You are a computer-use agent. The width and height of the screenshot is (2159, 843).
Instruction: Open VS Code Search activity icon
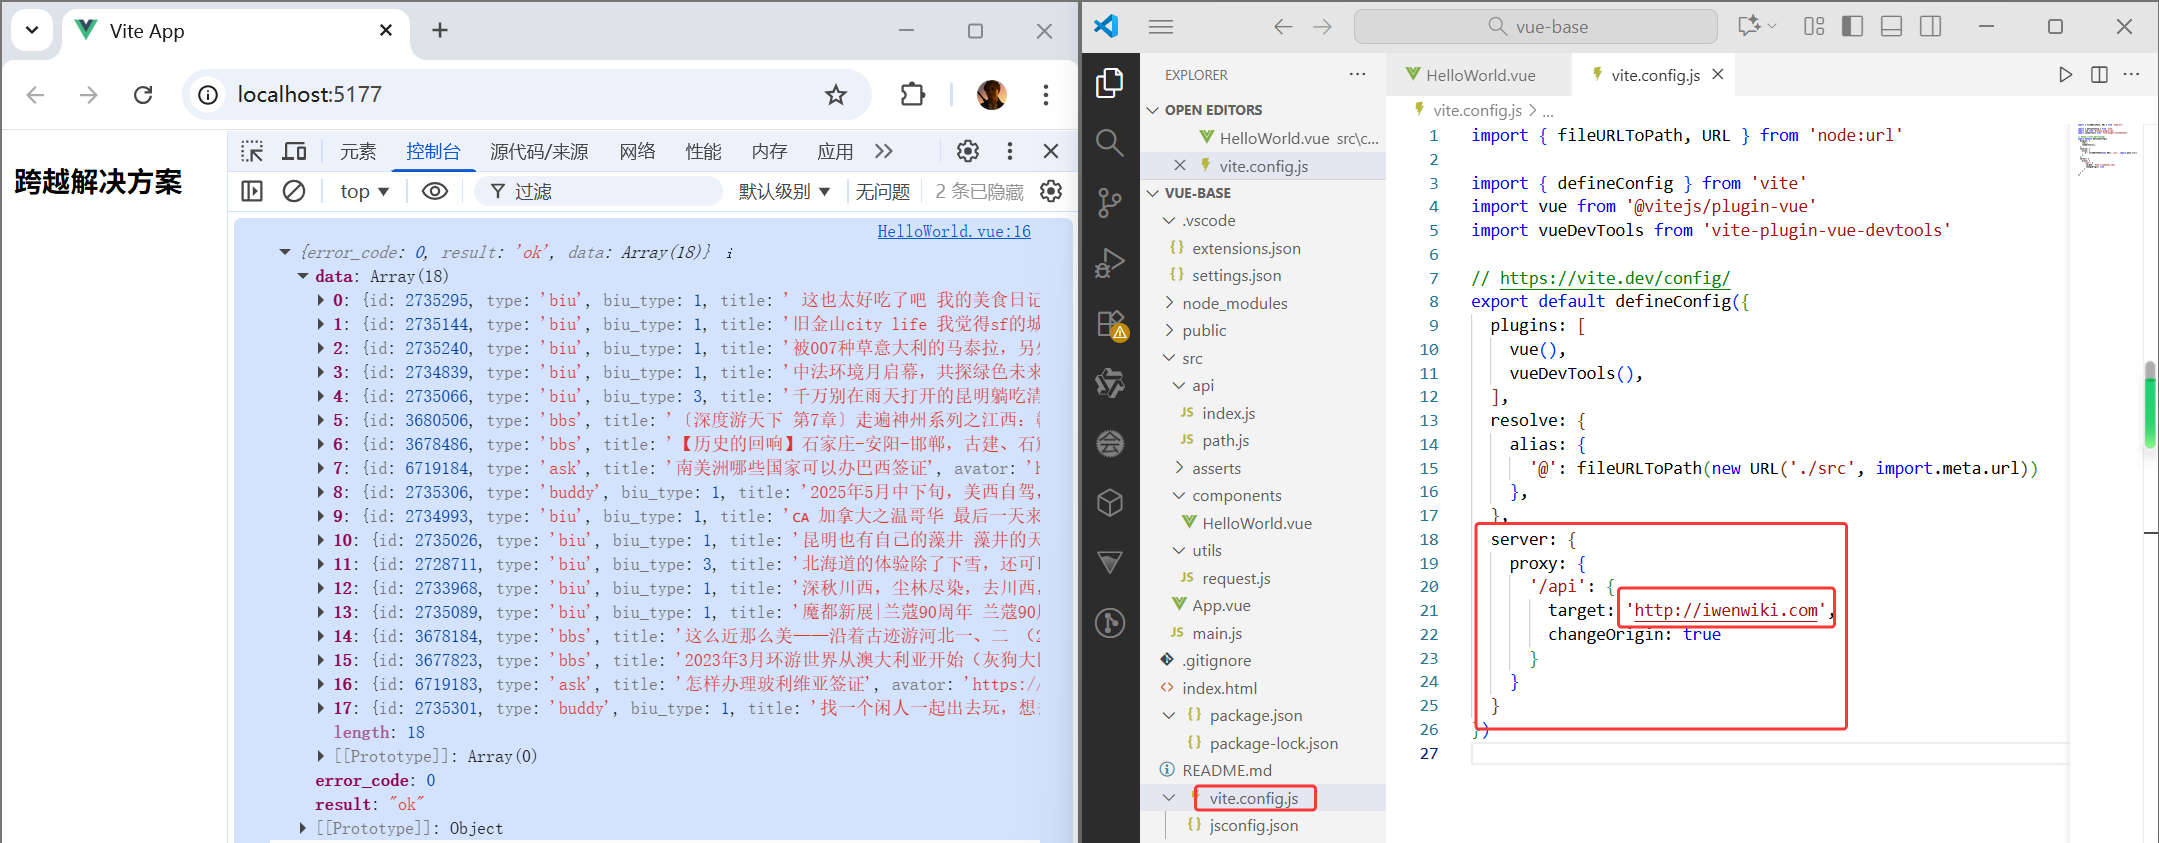(x=1110, y=143)
